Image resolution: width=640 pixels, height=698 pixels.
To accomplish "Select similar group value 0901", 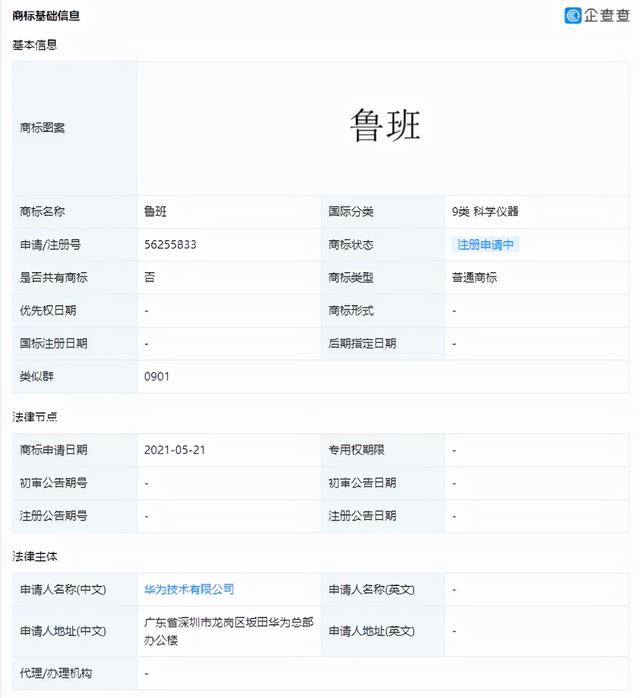I will [157, 377].
